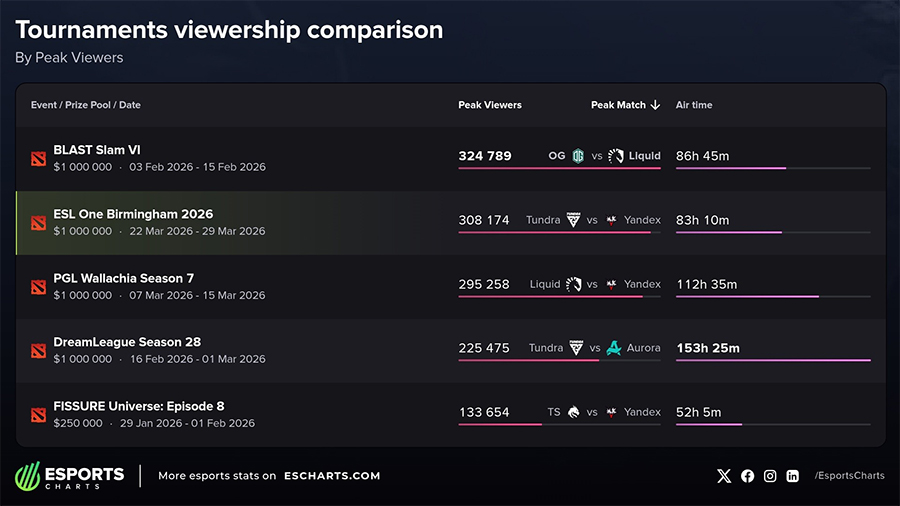The image size is (900, 506).
Task: Click BLAST Slam VI peak viewers bar
Action: click(559, 168)
